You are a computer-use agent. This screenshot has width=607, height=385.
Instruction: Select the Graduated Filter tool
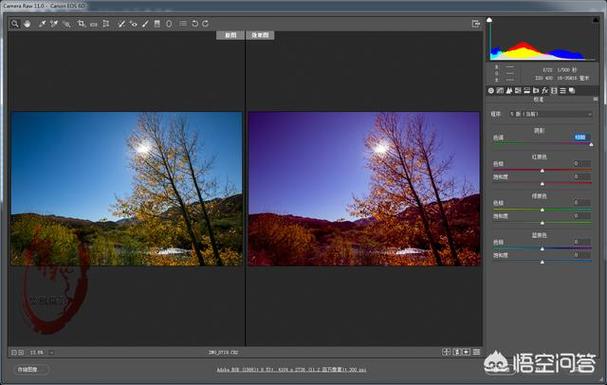pyautogui.click(x=157, y=24)
